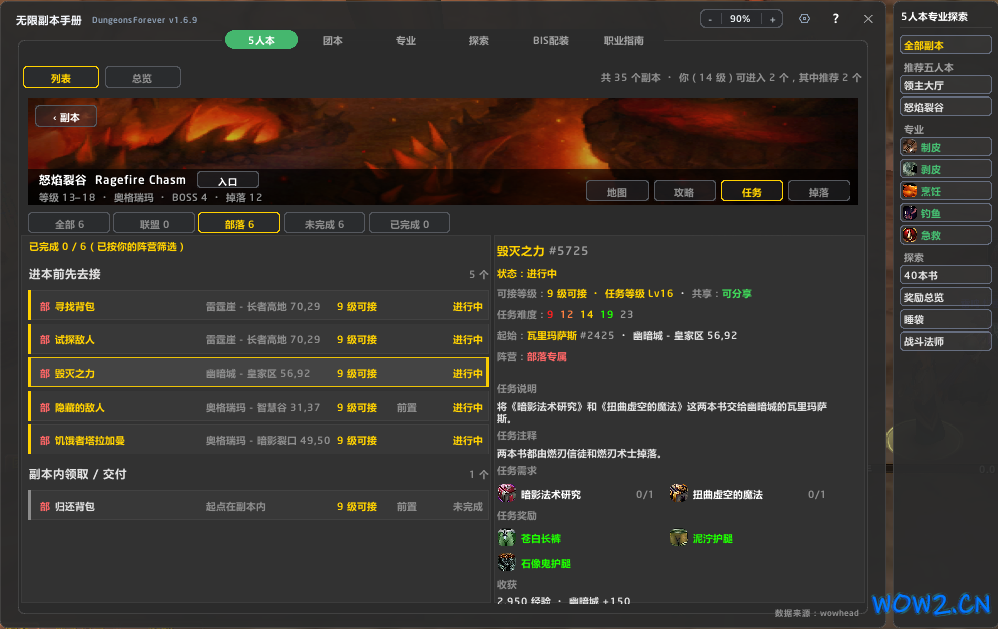This screenshot has height=629, width=998.
Task: Open 40本书 in the side panel
Action: coord(946,275)
